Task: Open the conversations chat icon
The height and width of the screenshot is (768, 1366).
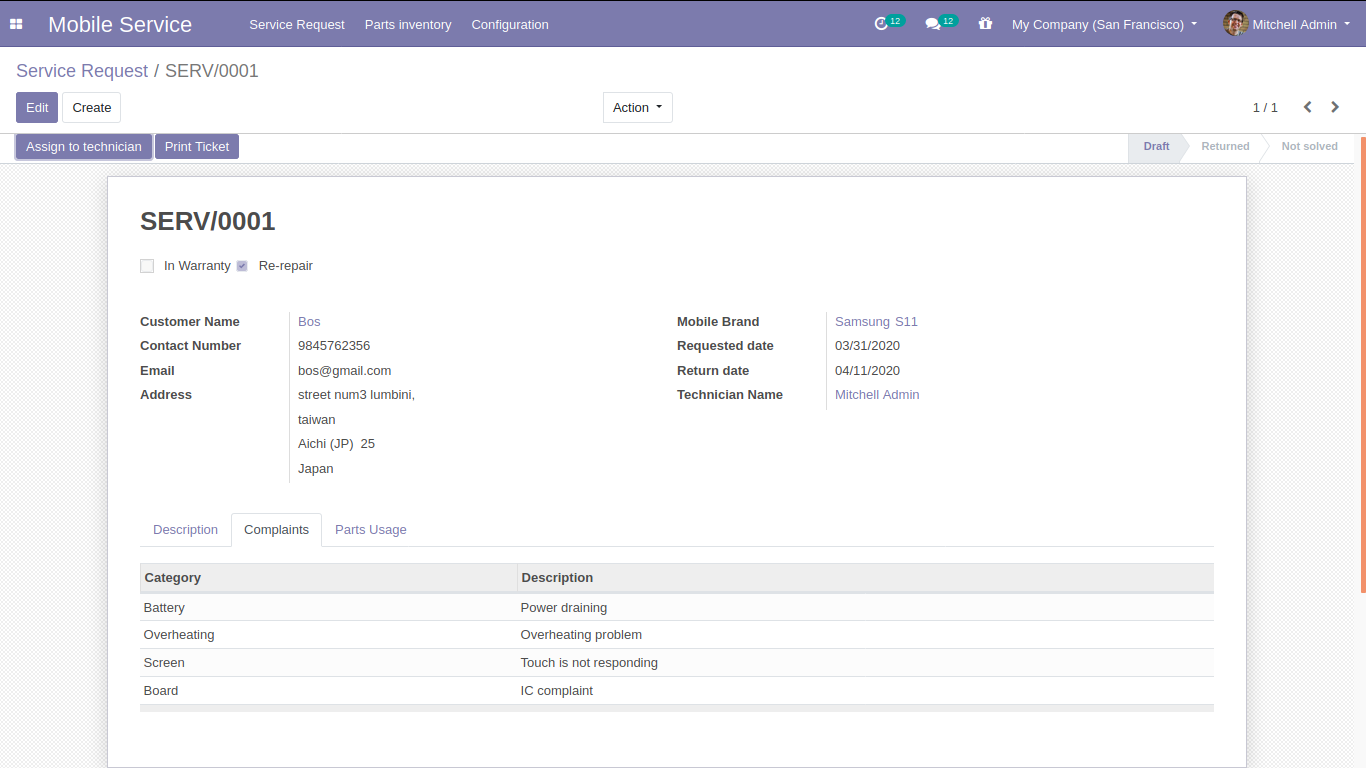Action: coord(932,24)
